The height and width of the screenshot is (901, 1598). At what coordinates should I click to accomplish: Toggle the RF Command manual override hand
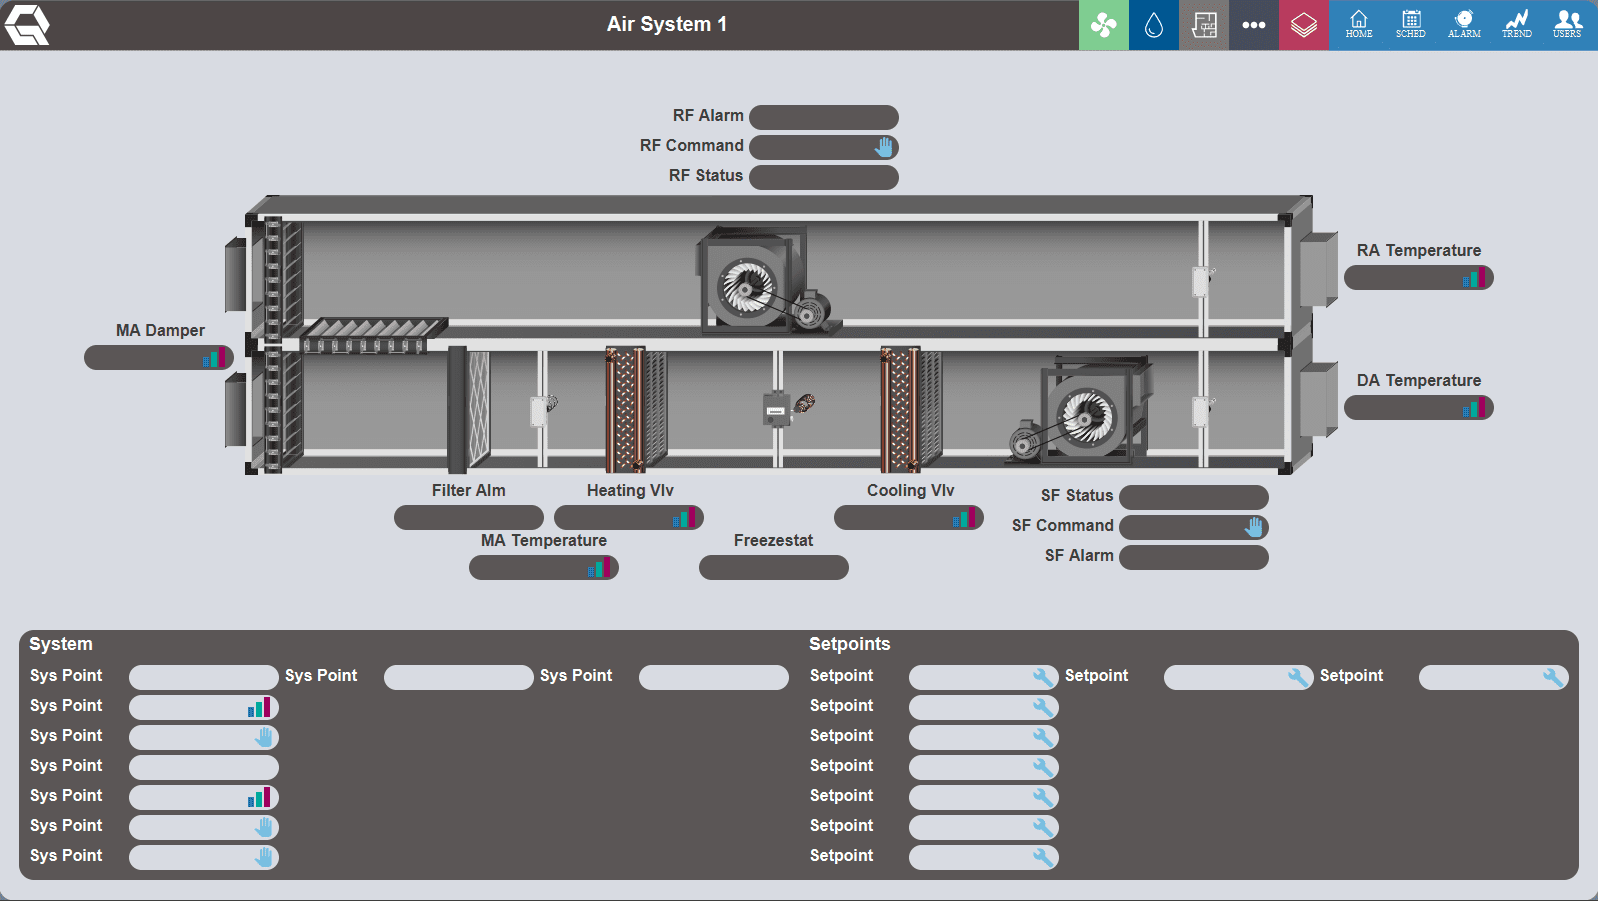[884, 147]
